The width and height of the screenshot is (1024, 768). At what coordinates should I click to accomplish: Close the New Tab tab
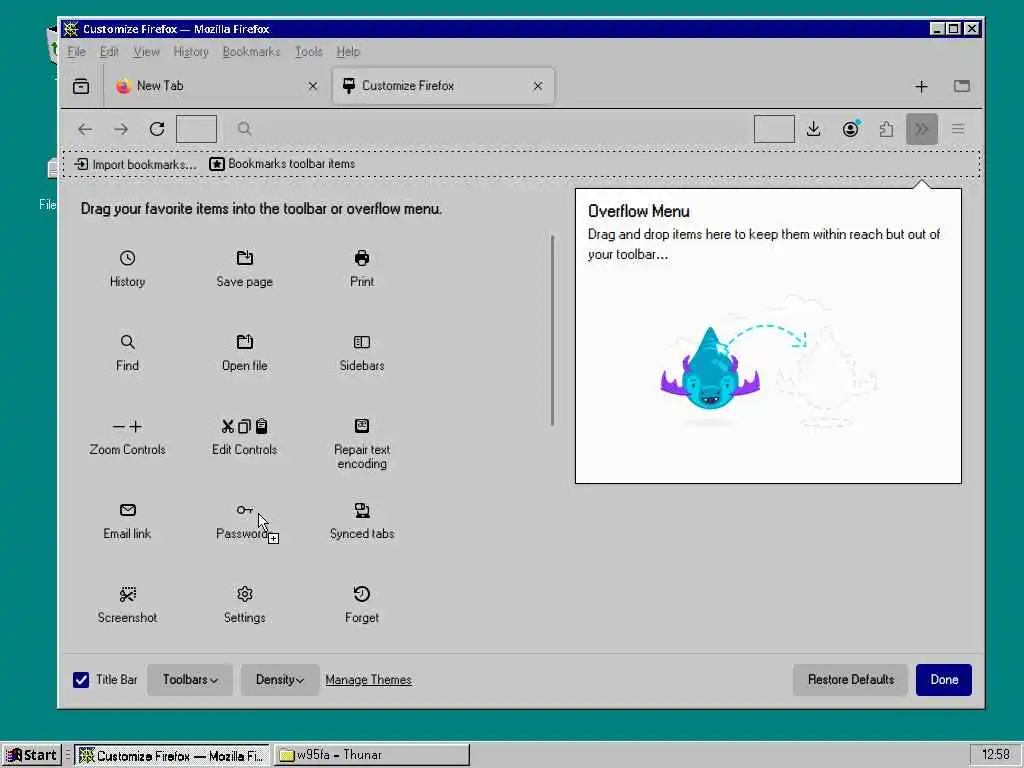(313, 86)
